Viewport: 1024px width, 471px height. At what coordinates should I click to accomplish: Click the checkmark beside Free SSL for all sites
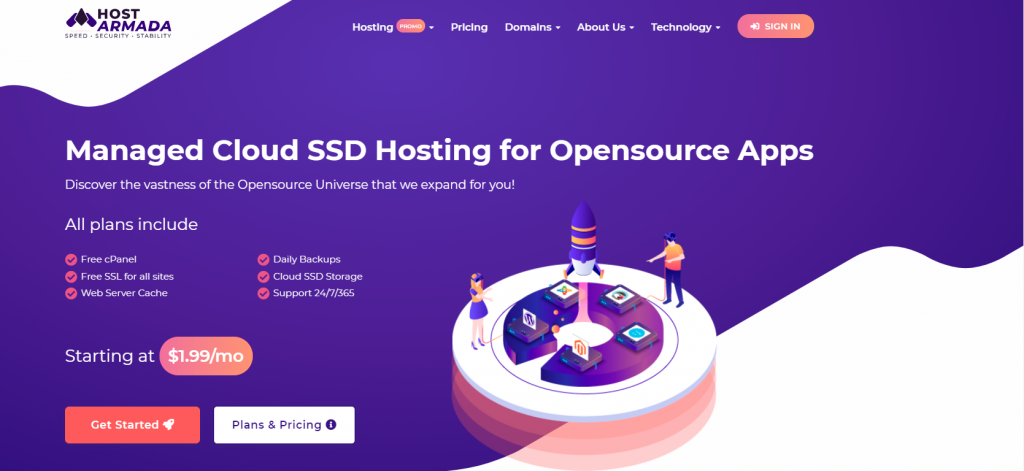tap(71, 276)
